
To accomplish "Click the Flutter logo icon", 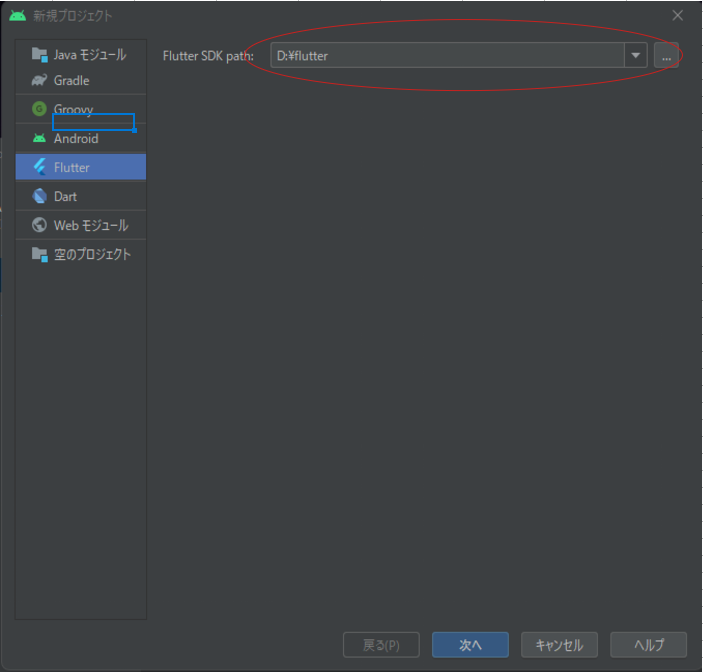I will point(39,167).
